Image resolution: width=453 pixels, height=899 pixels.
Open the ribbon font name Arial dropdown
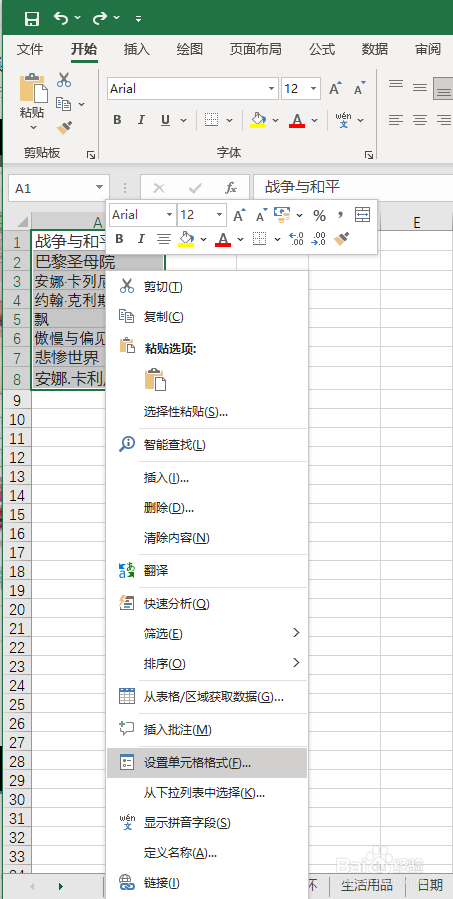(x=271, y=89)
